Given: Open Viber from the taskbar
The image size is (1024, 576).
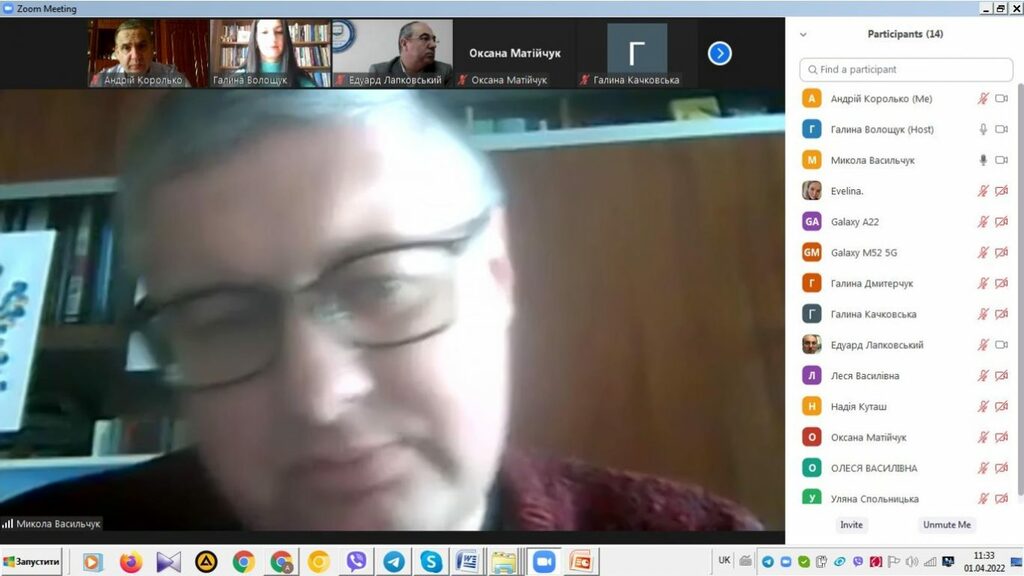Looking at the screenshot, I should click(356, 561).
